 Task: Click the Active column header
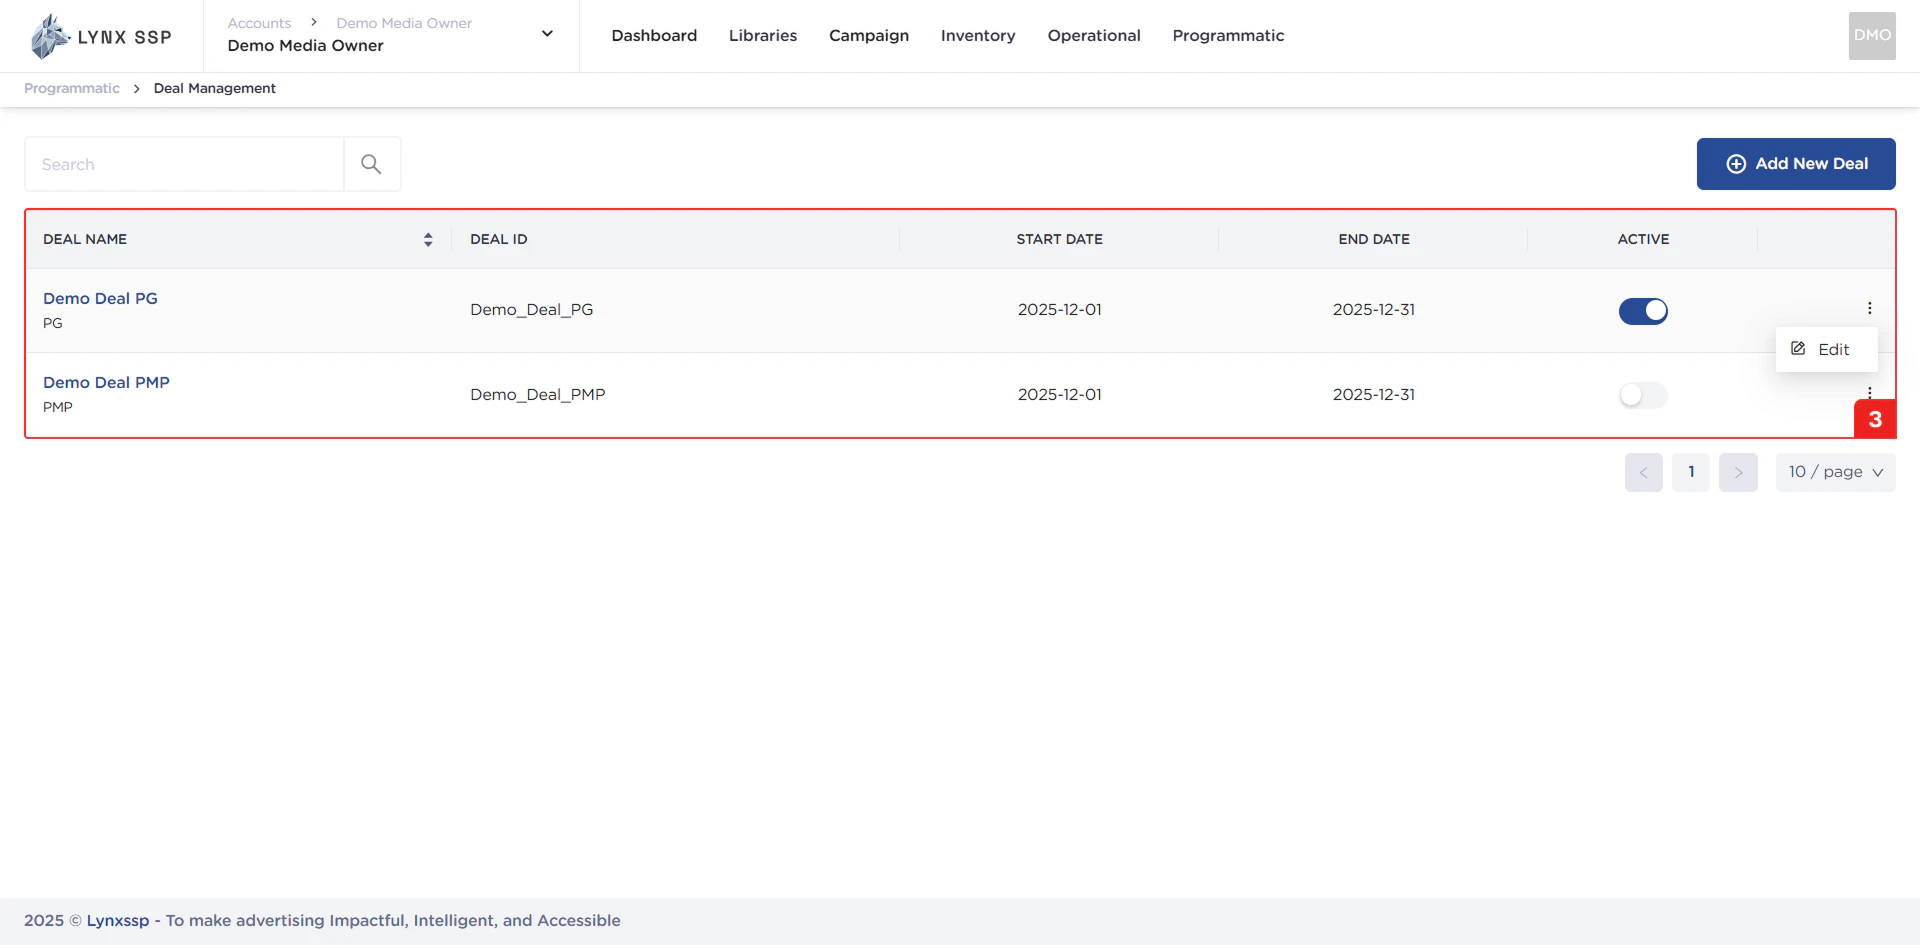pos(1643,239)
